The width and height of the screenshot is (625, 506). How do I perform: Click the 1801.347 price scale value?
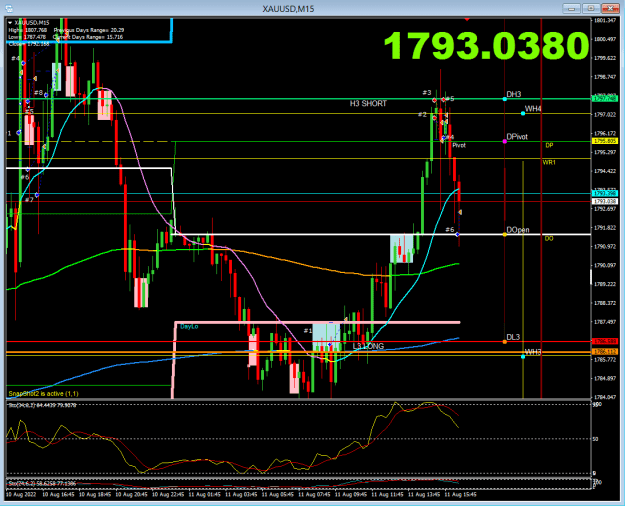(x=605, y=20)
